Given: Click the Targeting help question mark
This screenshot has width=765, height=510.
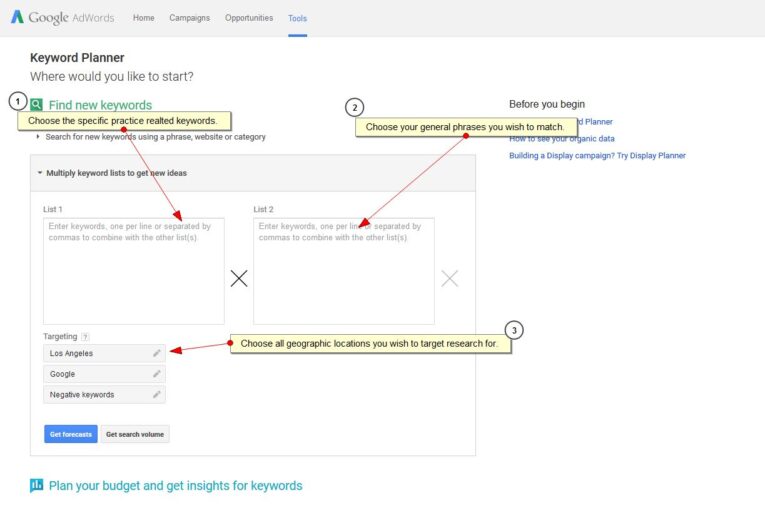Looking at the screenshot, I should 85,337.
